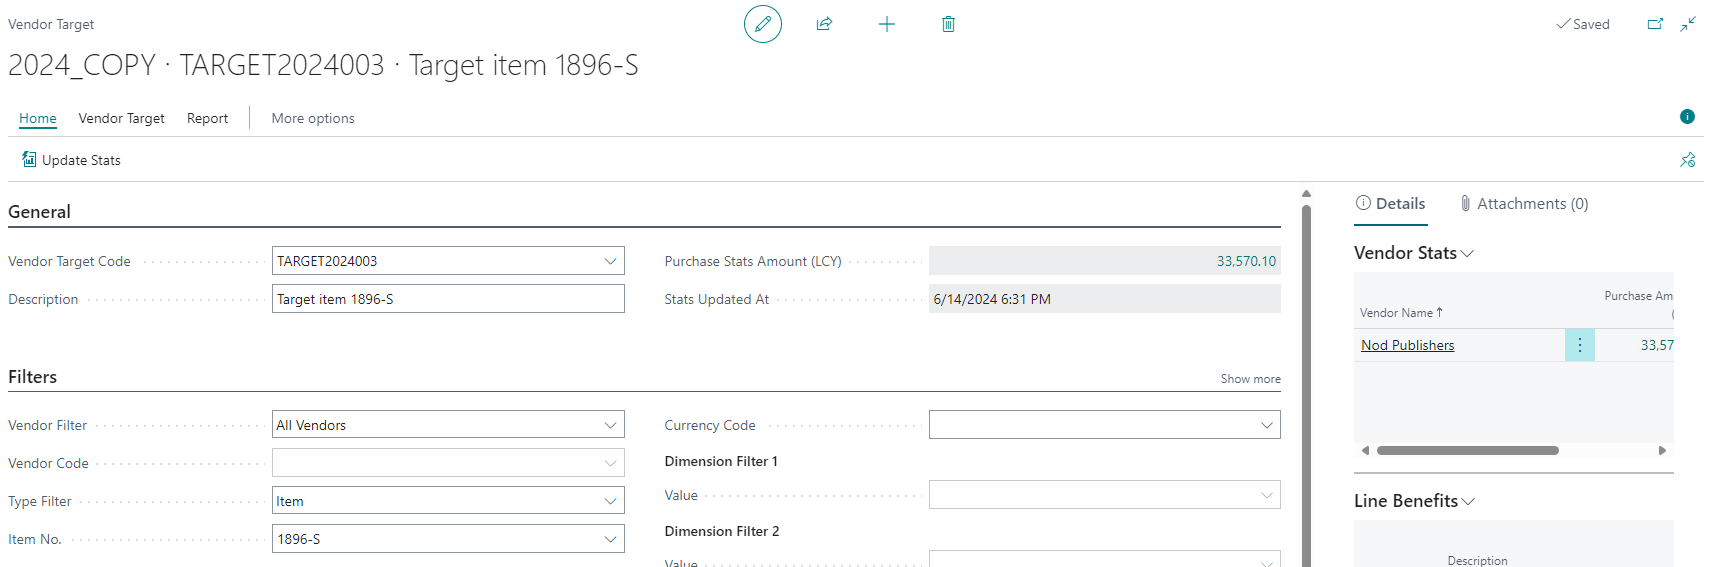Expand Vendor Stats chevron menu
This screenshot has width=1709, height=567.
tap(1467, 254)
